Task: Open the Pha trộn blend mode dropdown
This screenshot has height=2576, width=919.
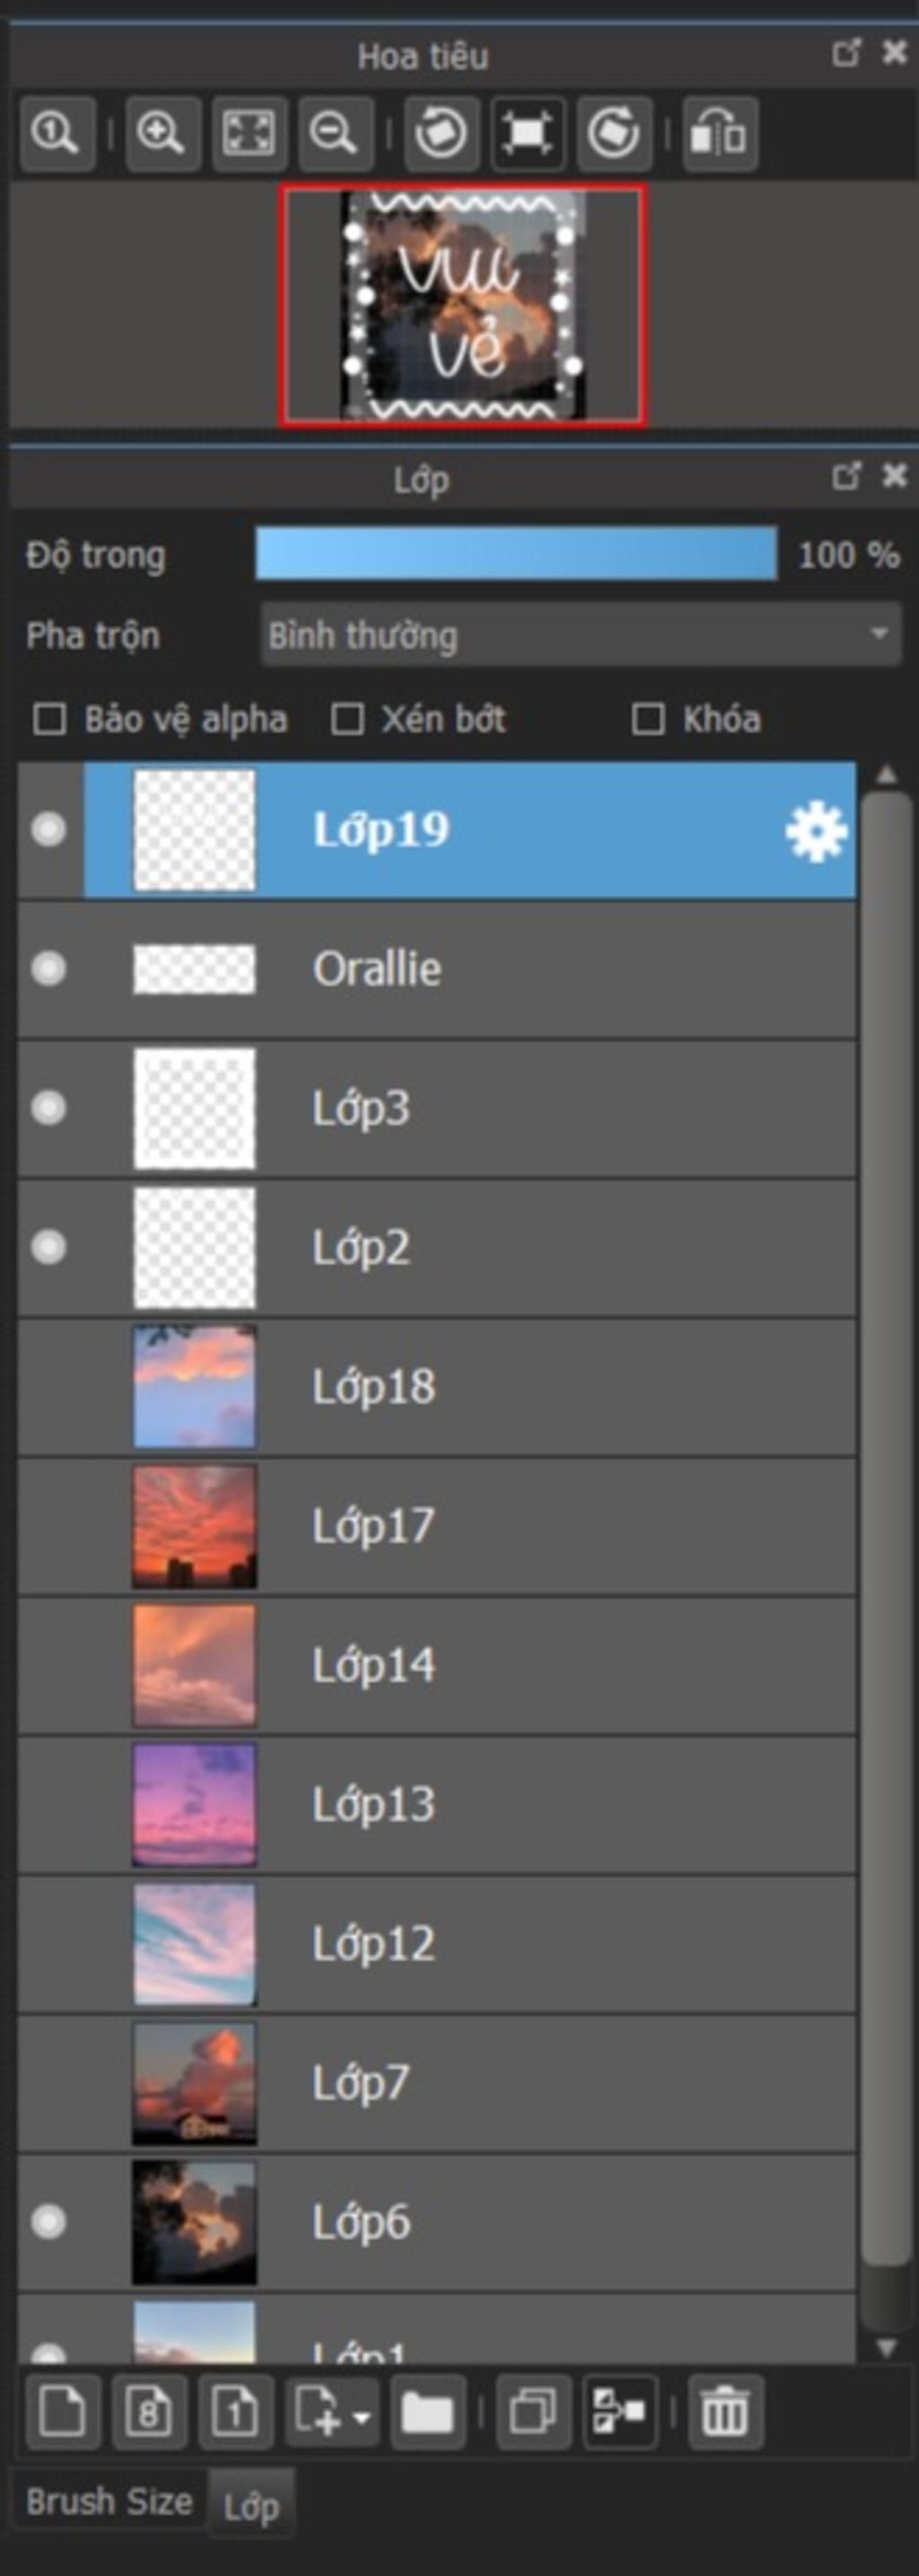Action: (580, 635)
